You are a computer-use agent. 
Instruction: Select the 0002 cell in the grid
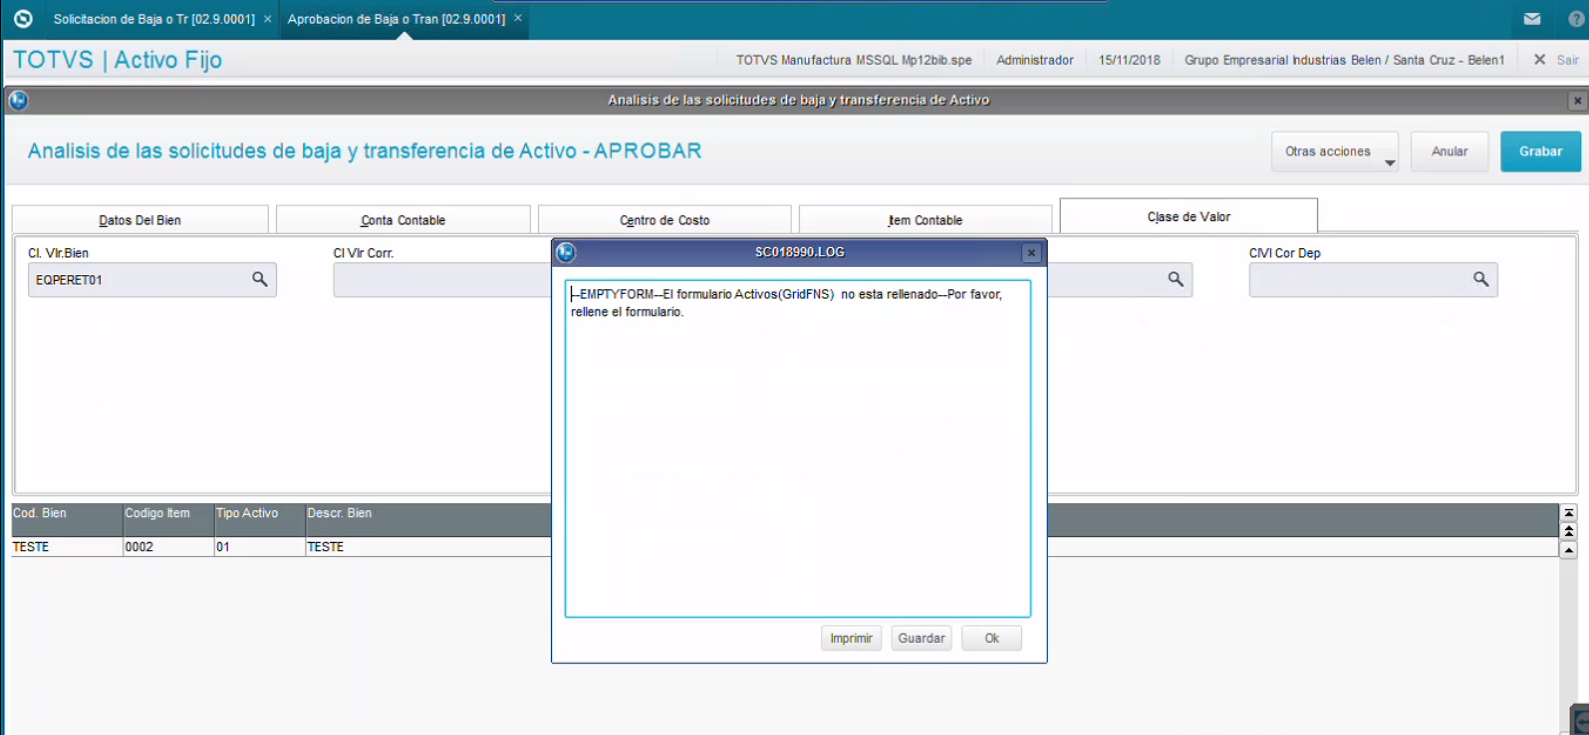point(168,547)
